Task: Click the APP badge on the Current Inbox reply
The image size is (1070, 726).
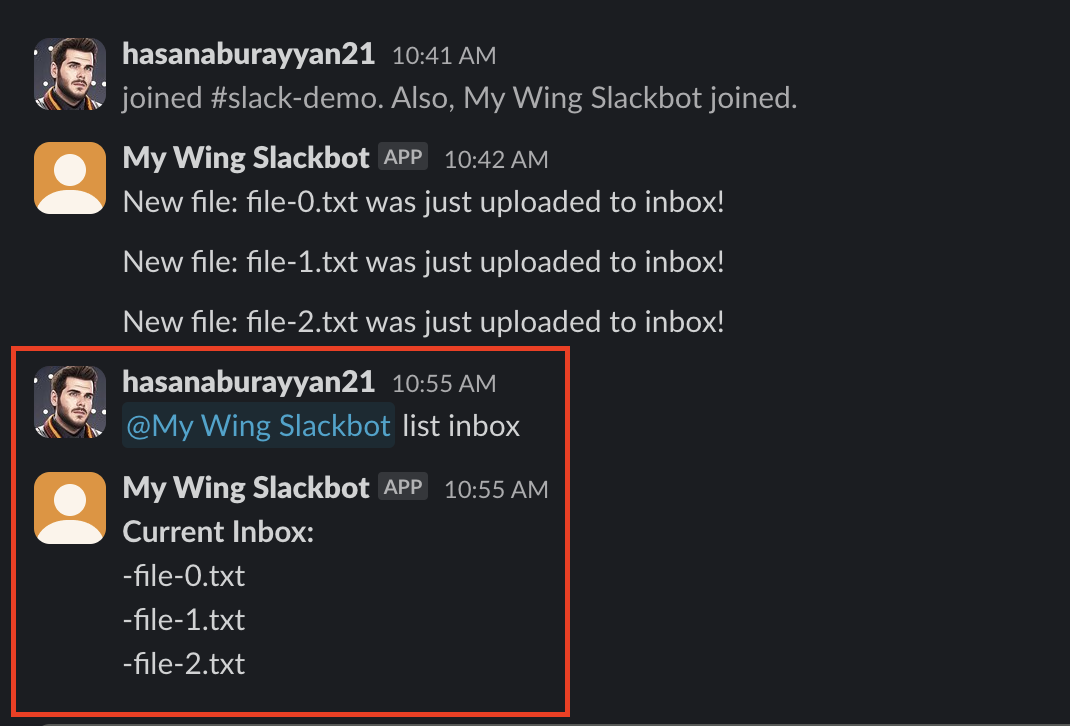Action: coord(403,486)
